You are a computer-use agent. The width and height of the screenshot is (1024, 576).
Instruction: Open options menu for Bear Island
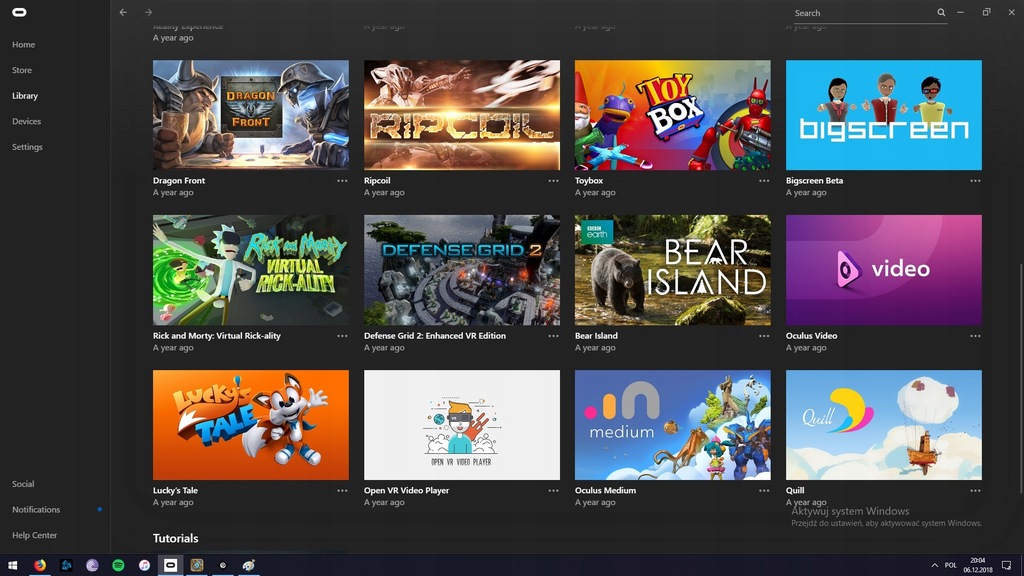click(764, 336)
